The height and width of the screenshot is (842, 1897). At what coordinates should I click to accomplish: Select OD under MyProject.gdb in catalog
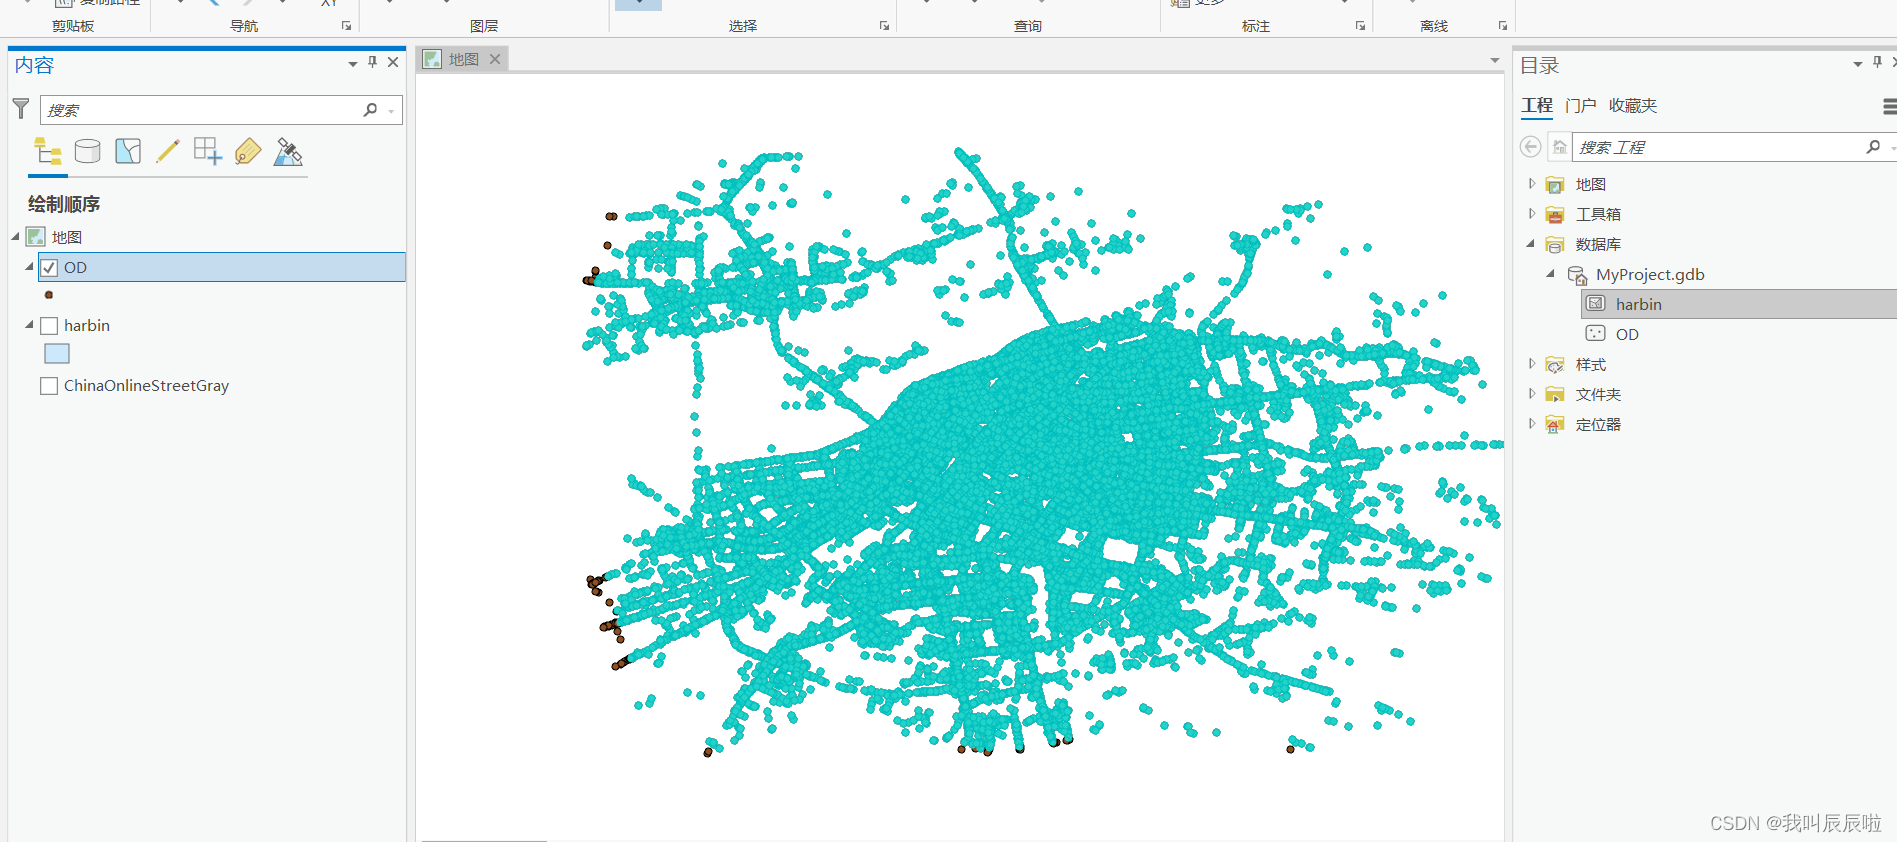[1628, 334]
